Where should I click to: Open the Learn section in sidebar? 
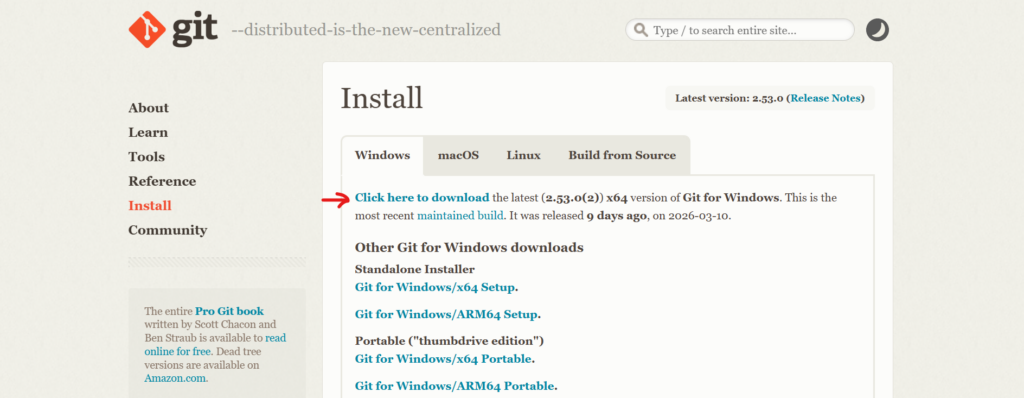tap(148, 132)
